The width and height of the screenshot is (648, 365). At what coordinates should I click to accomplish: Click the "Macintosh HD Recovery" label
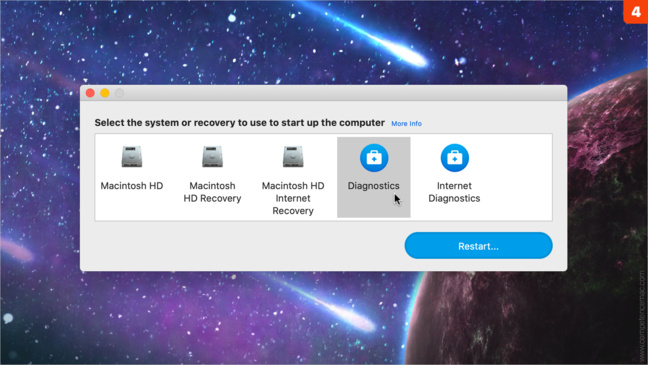(x=212, y=192)
